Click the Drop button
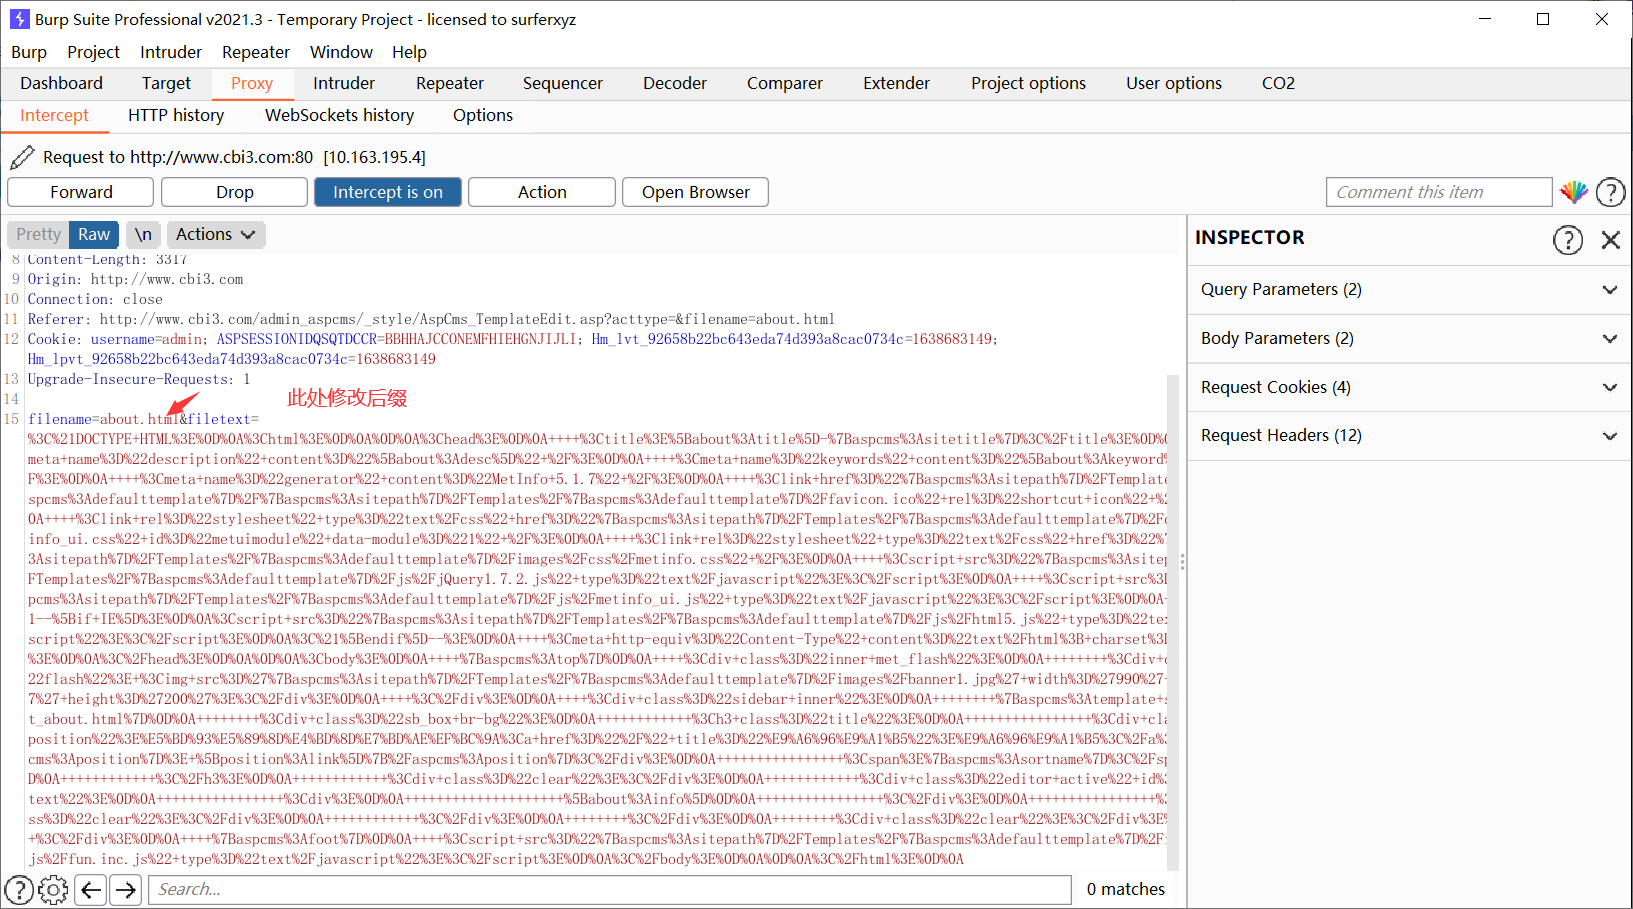The width and height of the screenshot is (1633, 909). 235,192
